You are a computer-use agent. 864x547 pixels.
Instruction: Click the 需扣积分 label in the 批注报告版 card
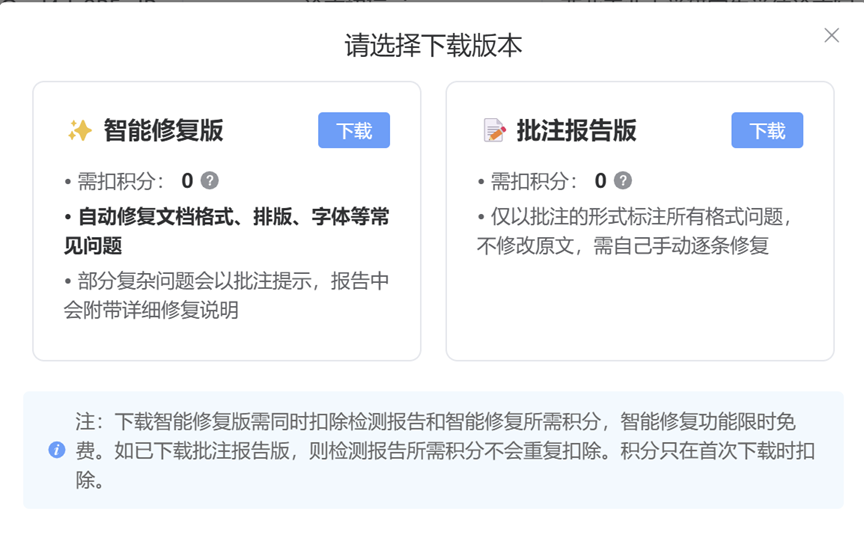531,181
